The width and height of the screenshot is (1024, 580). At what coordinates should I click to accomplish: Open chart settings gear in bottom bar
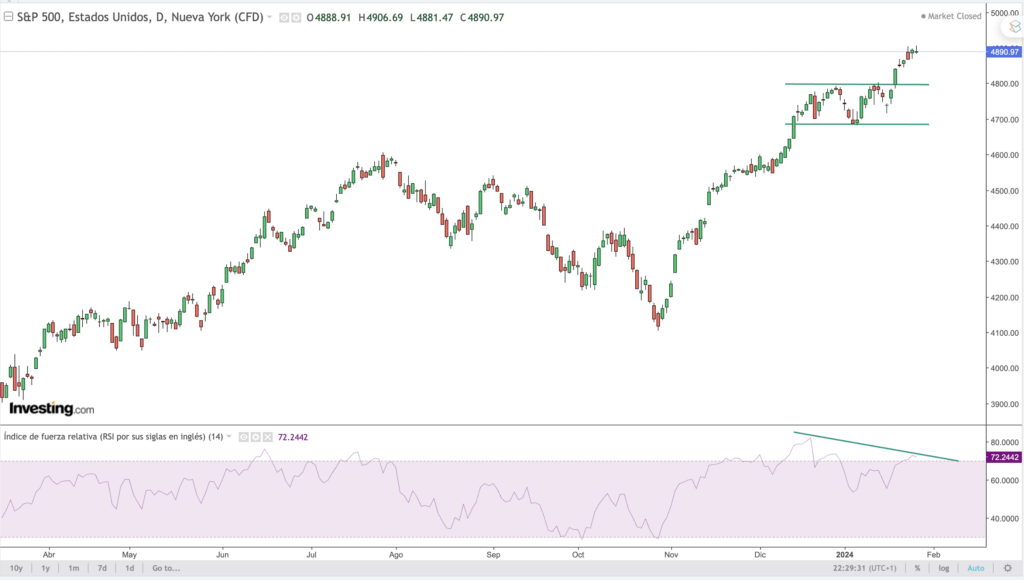(1007, 568)
